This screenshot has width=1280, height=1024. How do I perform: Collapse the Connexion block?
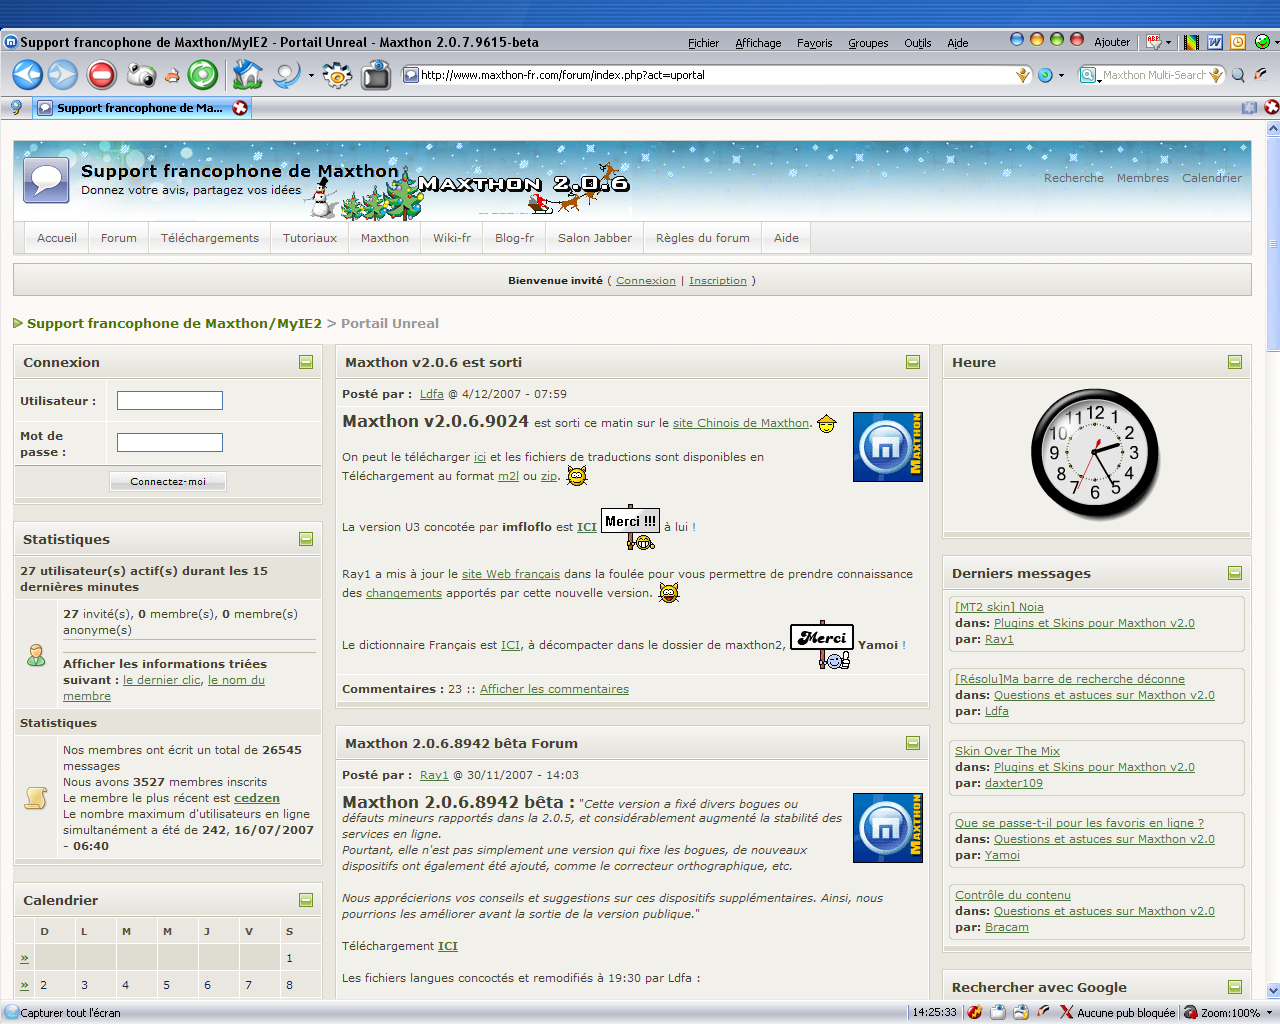coord(306,362)
